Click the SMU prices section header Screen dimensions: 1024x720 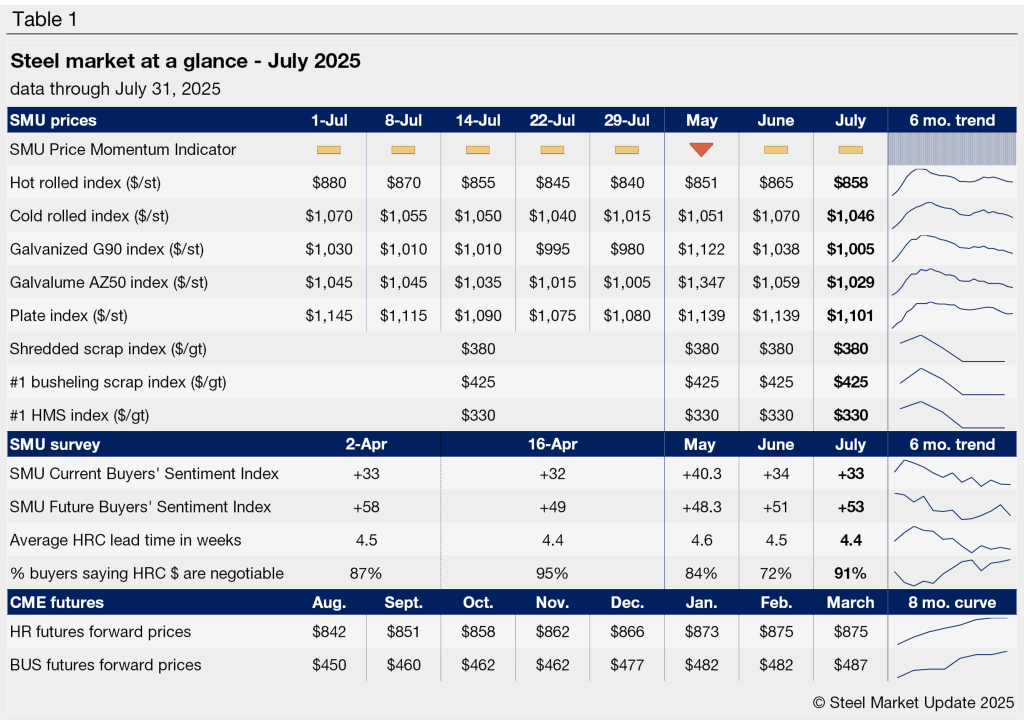[53, 120]
